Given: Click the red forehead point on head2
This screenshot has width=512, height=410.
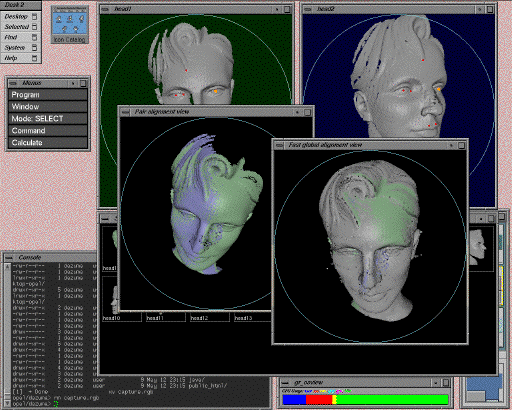Looking at the screenshot, I should [423, 60].
